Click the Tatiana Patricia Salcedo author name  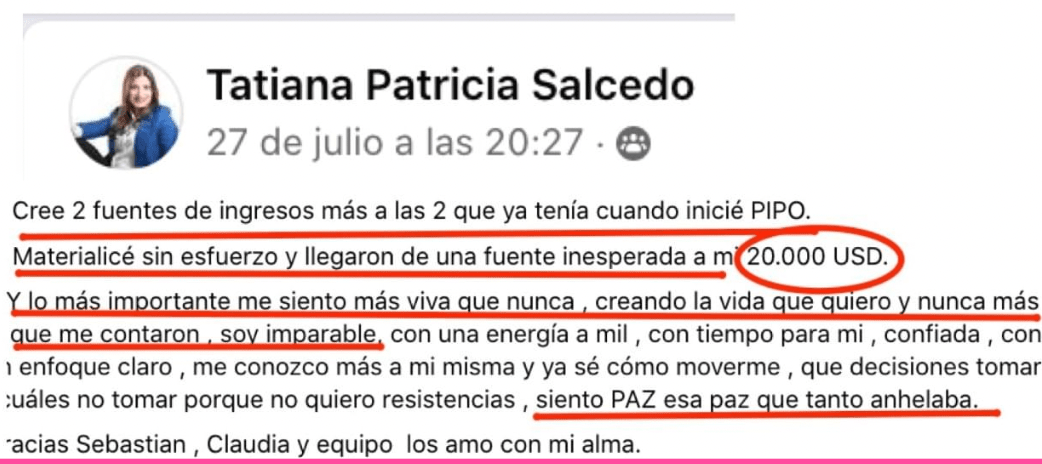451,85
